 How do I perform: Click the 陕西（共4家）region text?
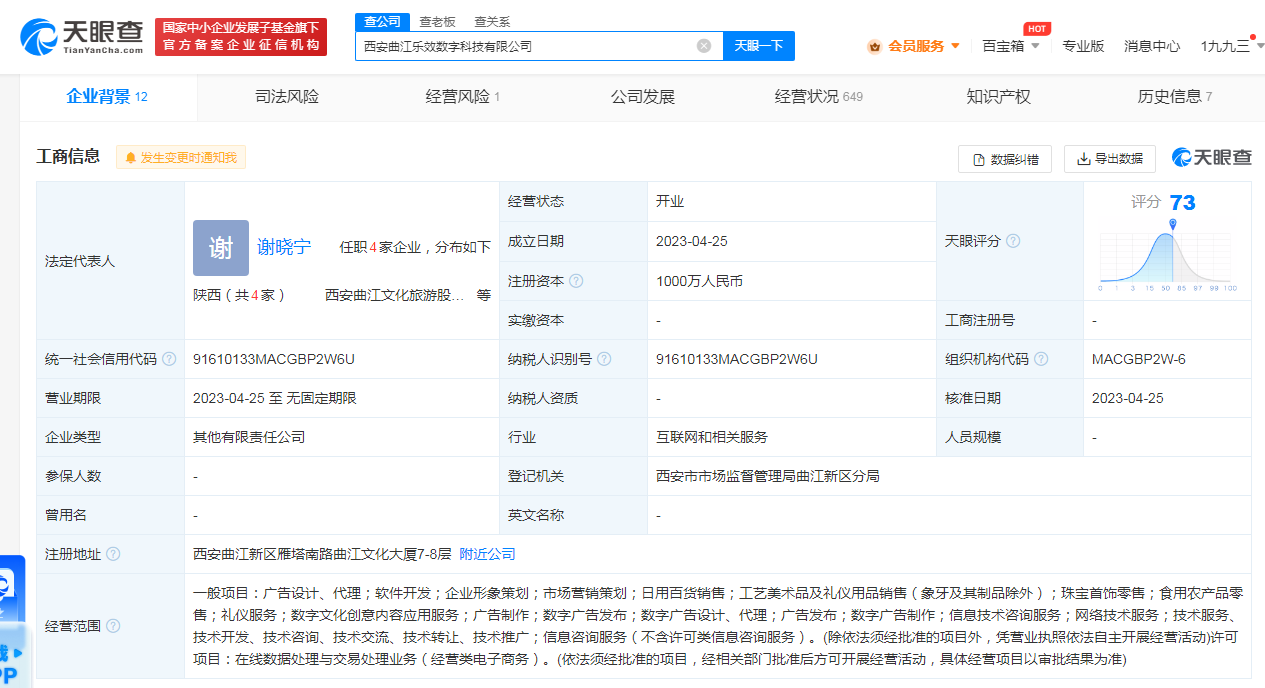tap(240, 295)
